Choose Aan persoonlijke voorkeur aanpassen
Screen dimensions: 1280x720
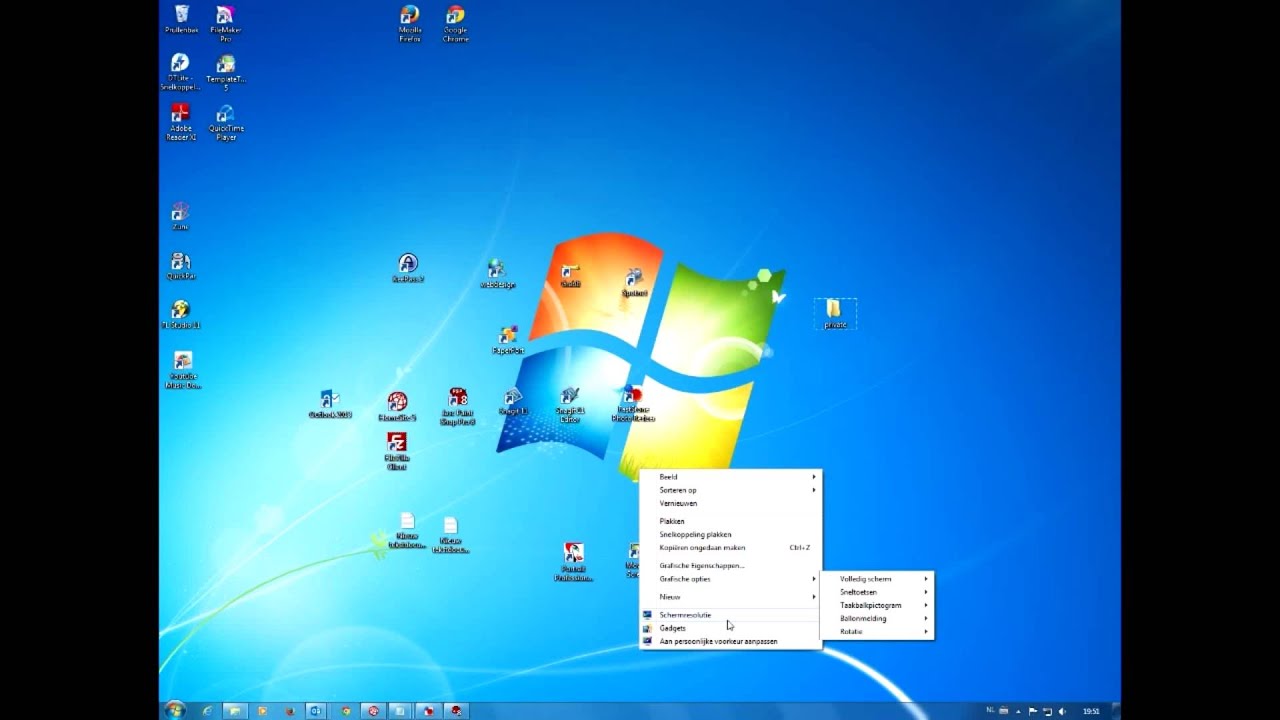coord(731,641)
